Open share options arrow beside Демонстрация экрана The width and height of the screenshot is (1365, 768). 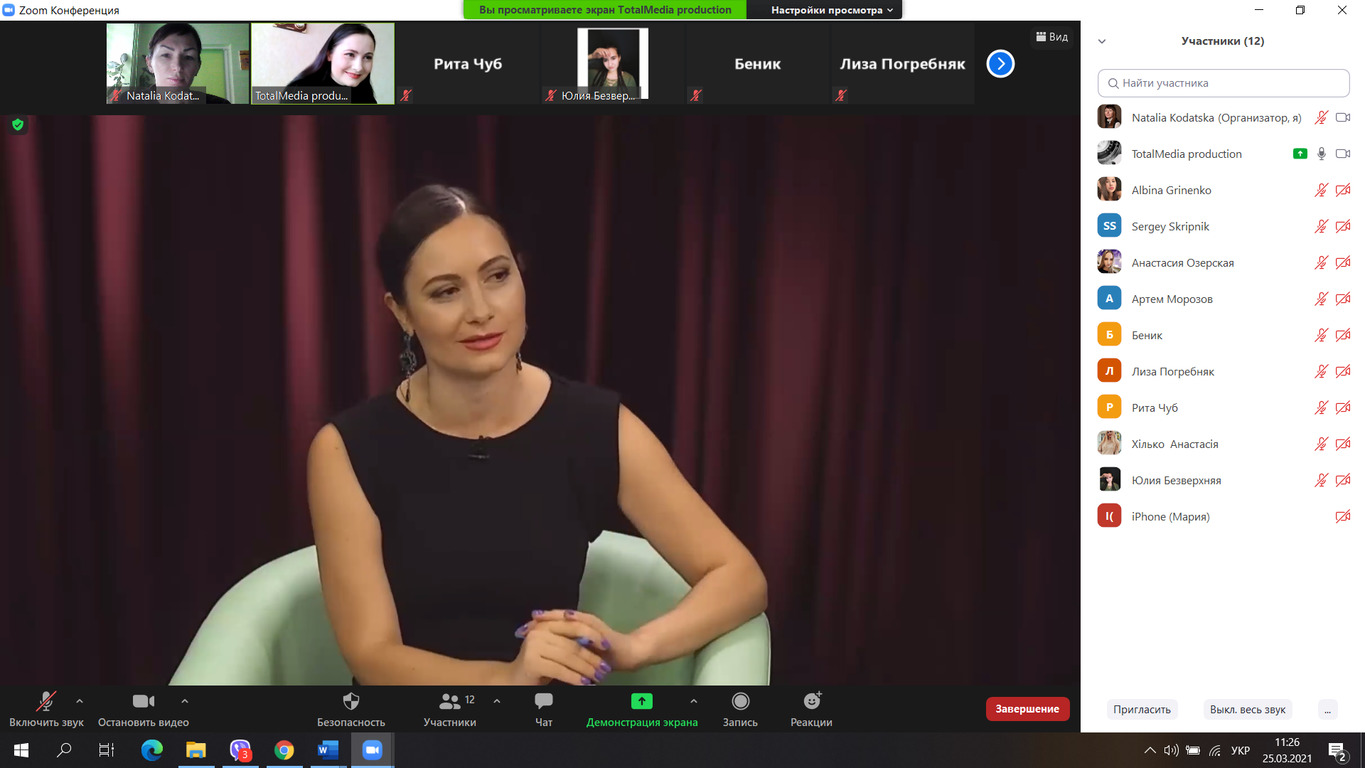pyautogui.click(x=694, y=701)
